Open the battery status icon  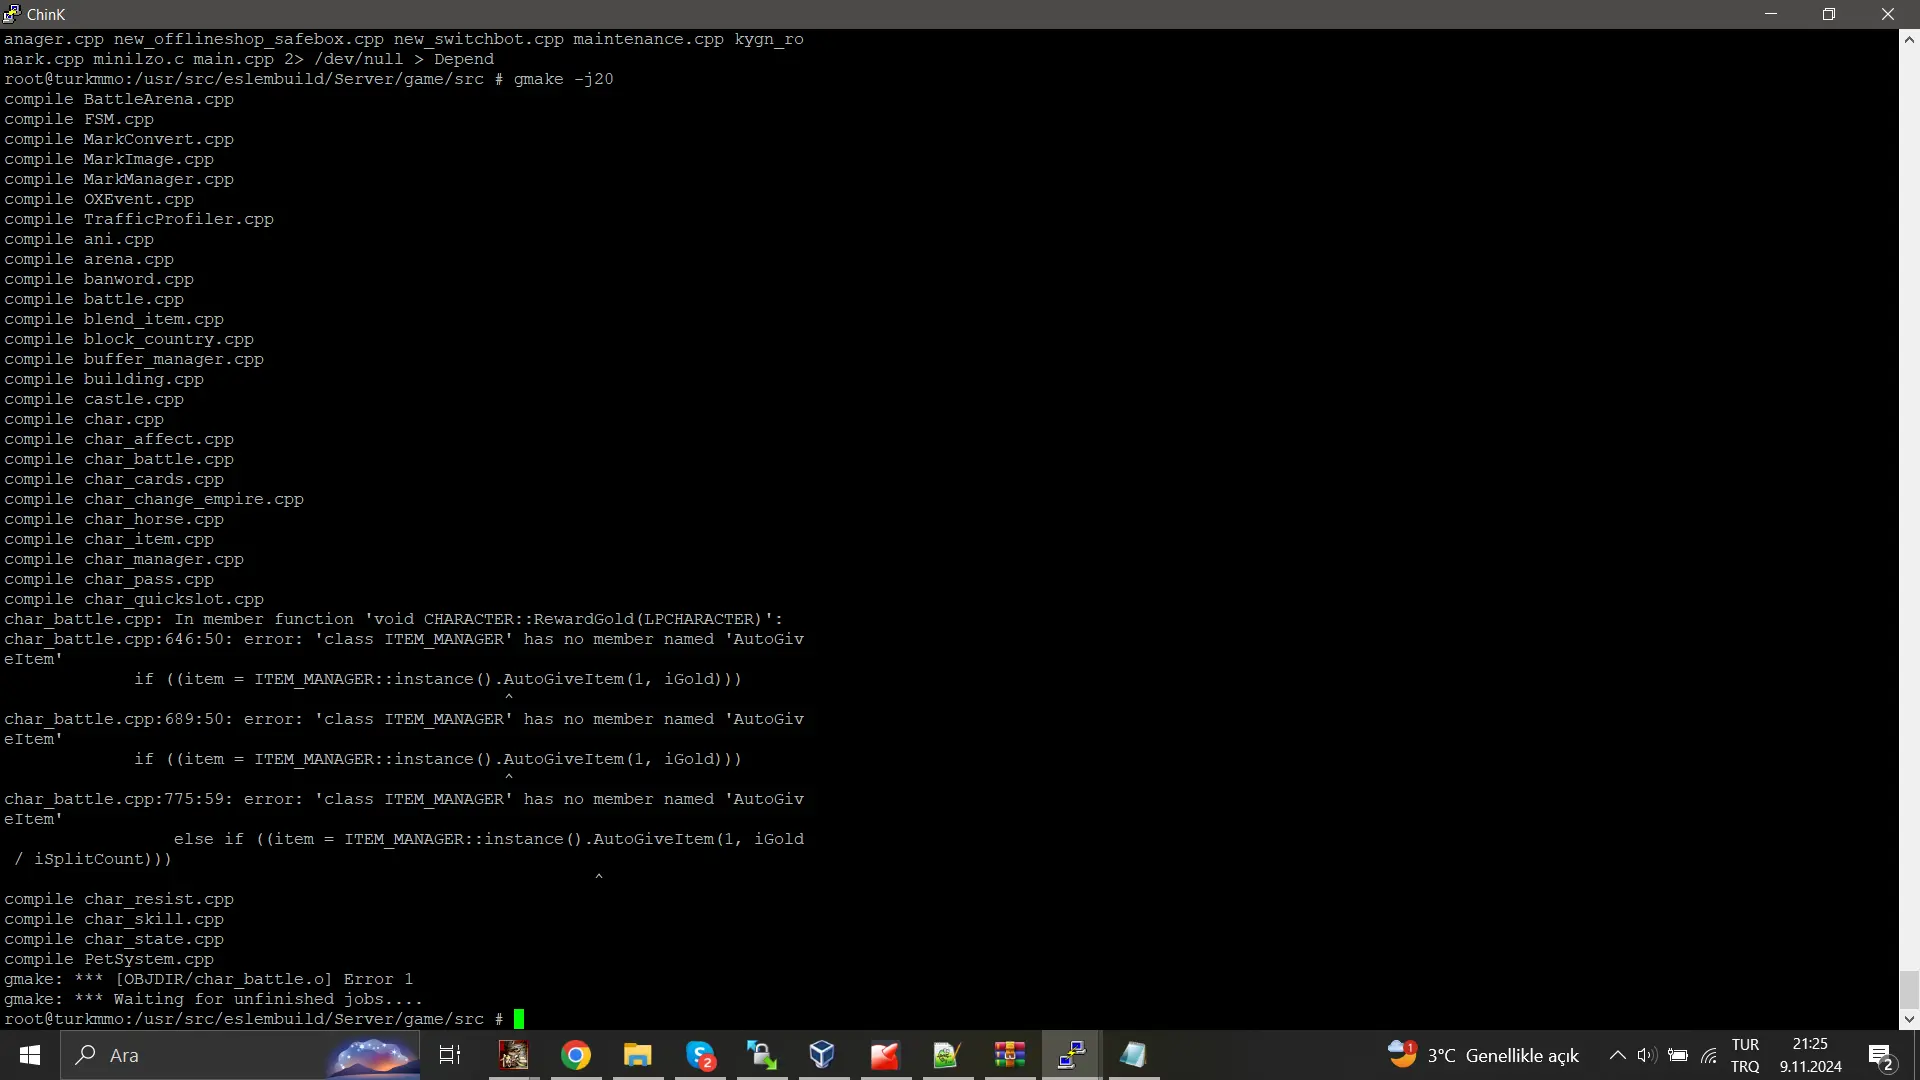tap(1678, 1055)
